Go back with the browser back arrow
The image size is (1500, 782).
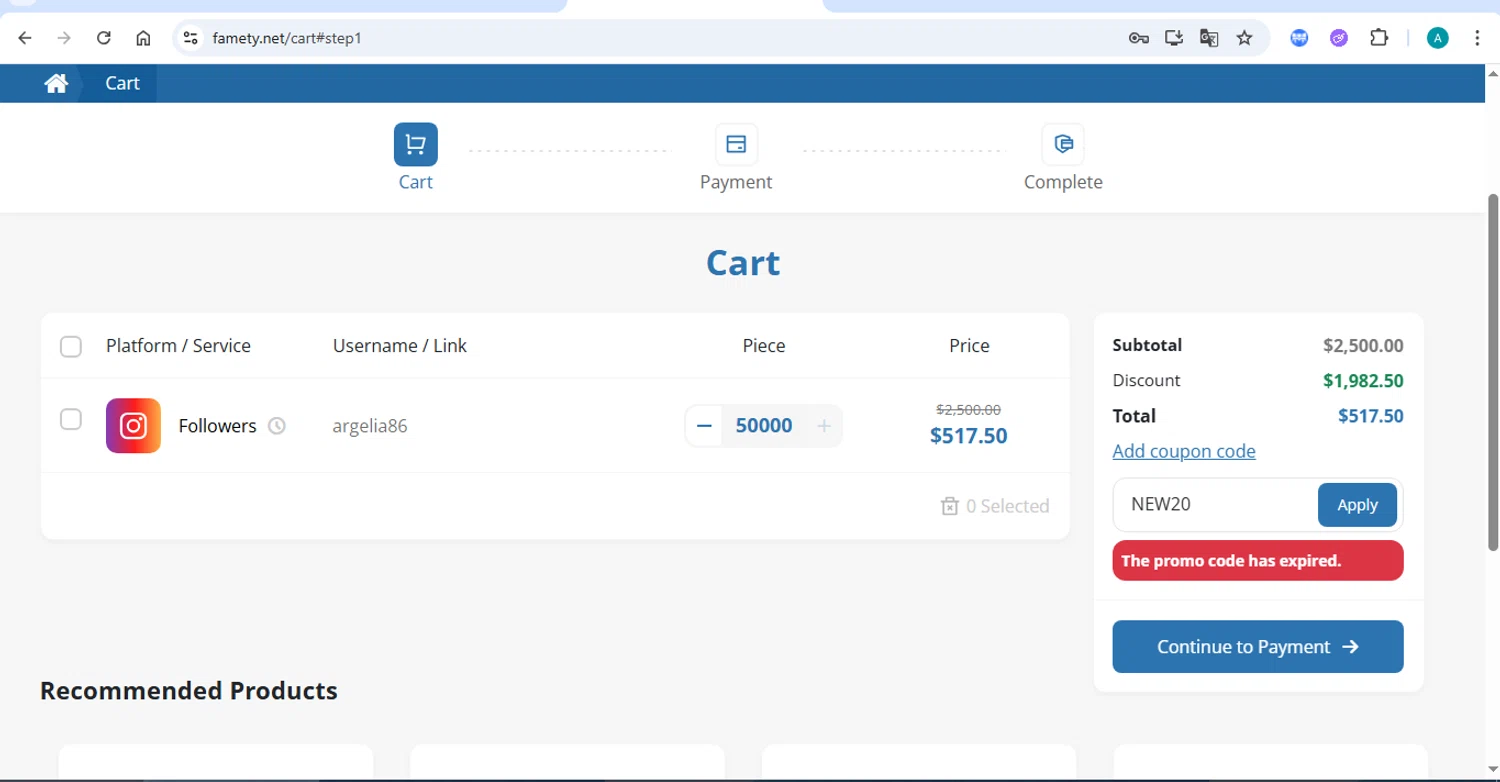(x=25, y=38)
